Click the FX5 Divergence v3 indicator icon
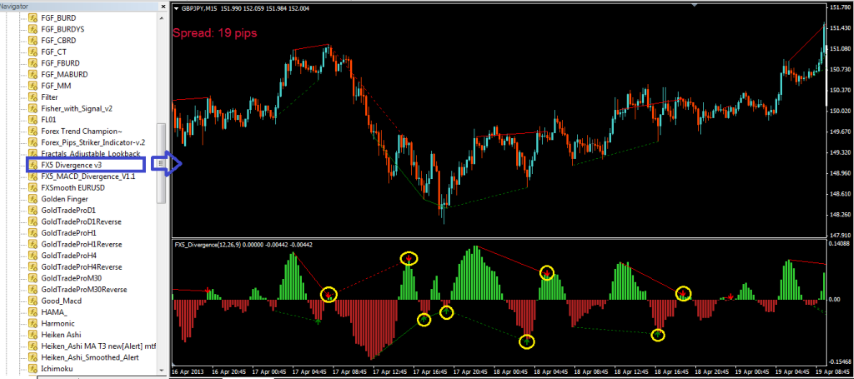 point(33,164)
